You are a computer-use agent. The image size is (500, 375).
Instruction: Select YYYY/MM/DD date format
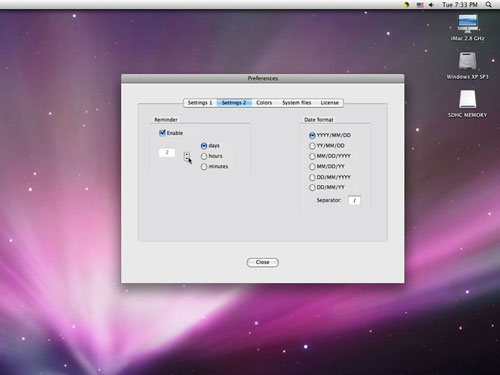click(312, 135)
